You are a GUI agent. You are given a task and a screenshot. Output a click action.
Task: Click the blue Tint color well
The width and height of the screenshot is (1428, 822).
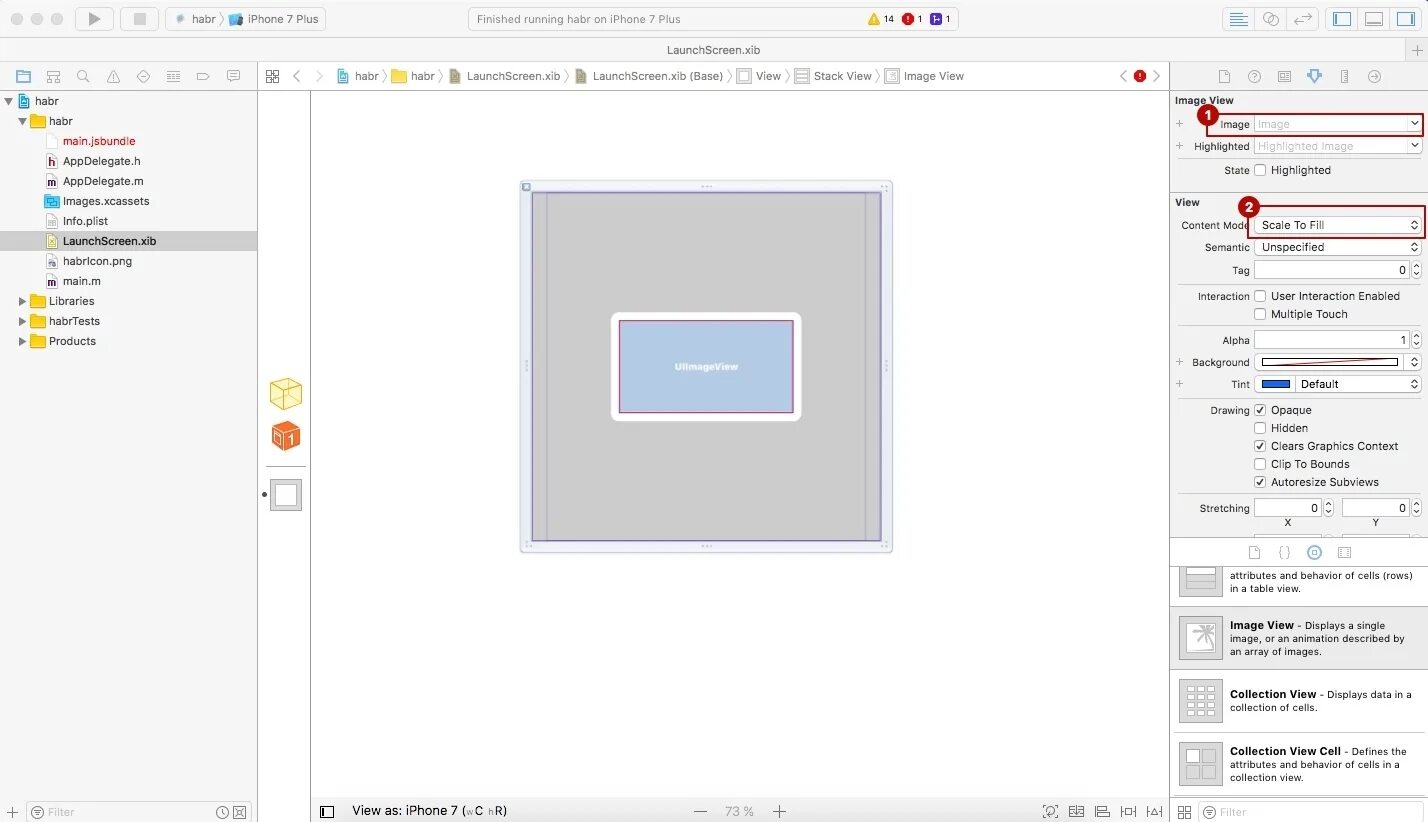pyautogui.click(x=1275, y=384)
